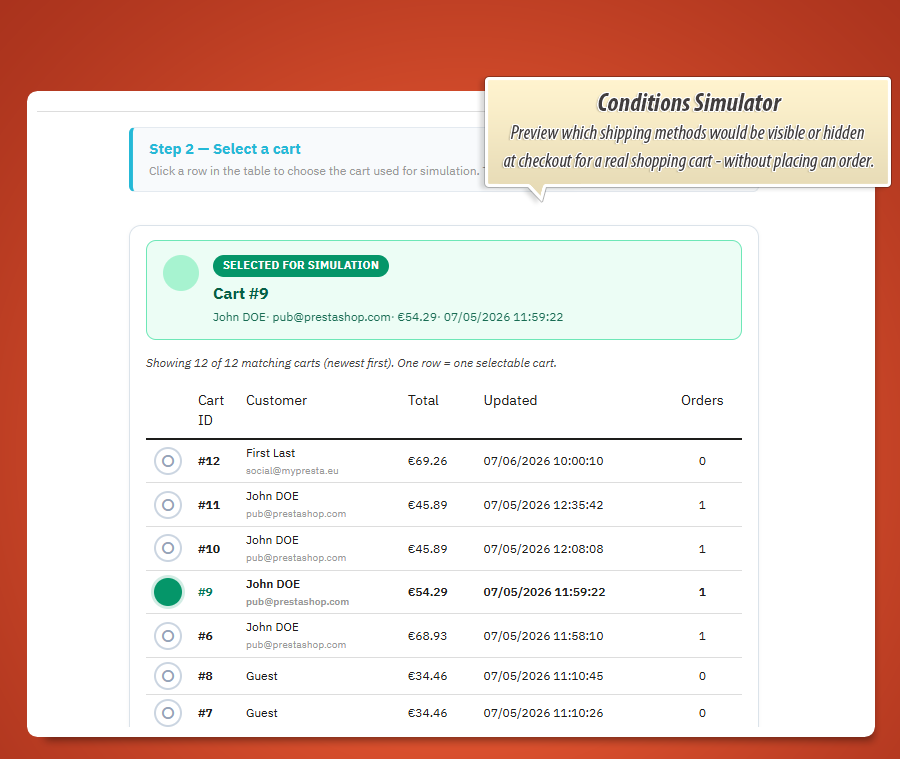The width and height of the screenshot is (900, 759).
Task: Click the €68.93 total in cart #6 row
Action: (x=427, y=636)
